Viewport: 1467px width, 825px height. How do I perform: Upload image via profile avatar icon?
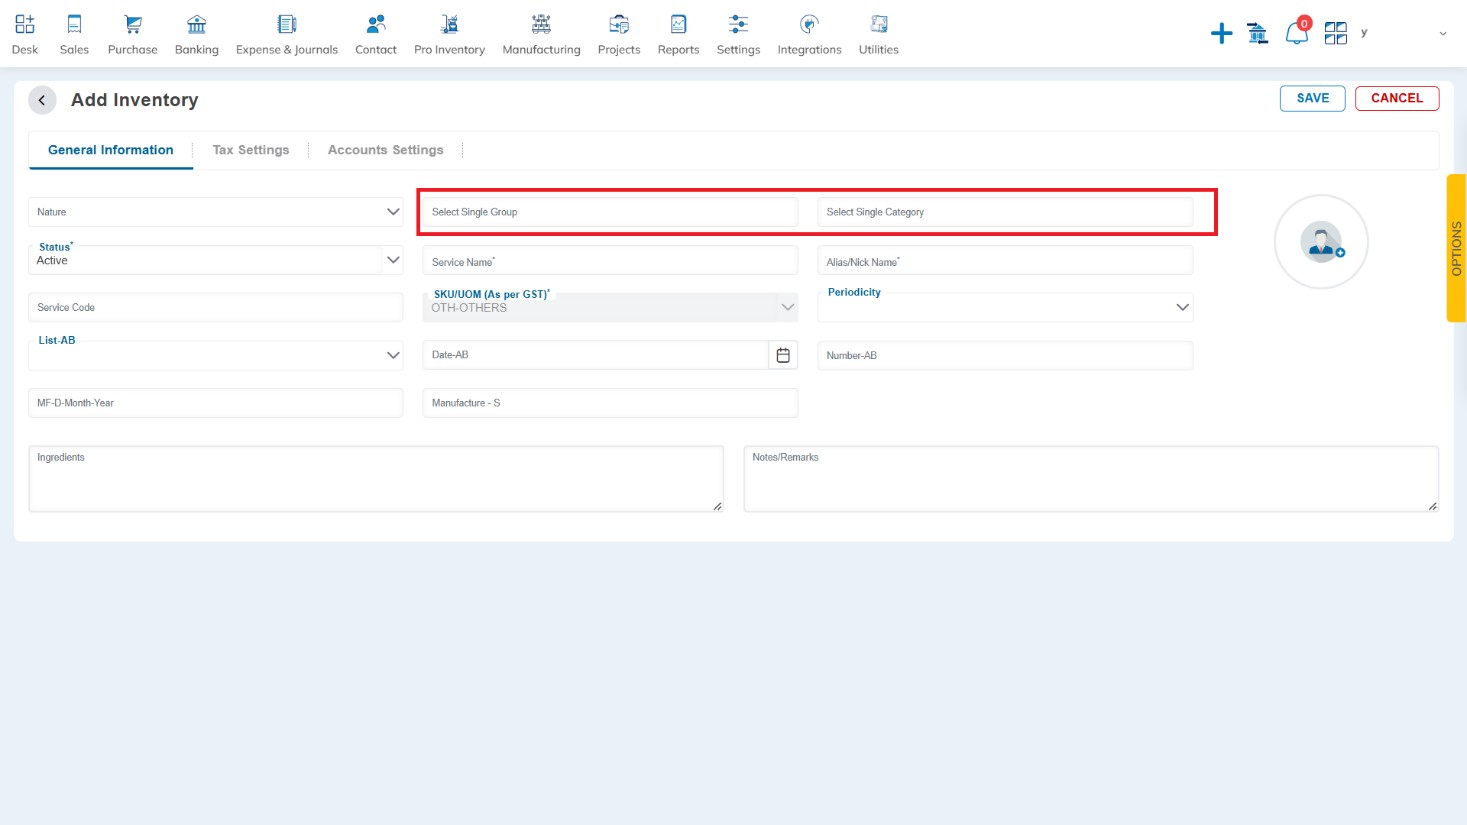pyautogui.click(x=1321, y=242)
